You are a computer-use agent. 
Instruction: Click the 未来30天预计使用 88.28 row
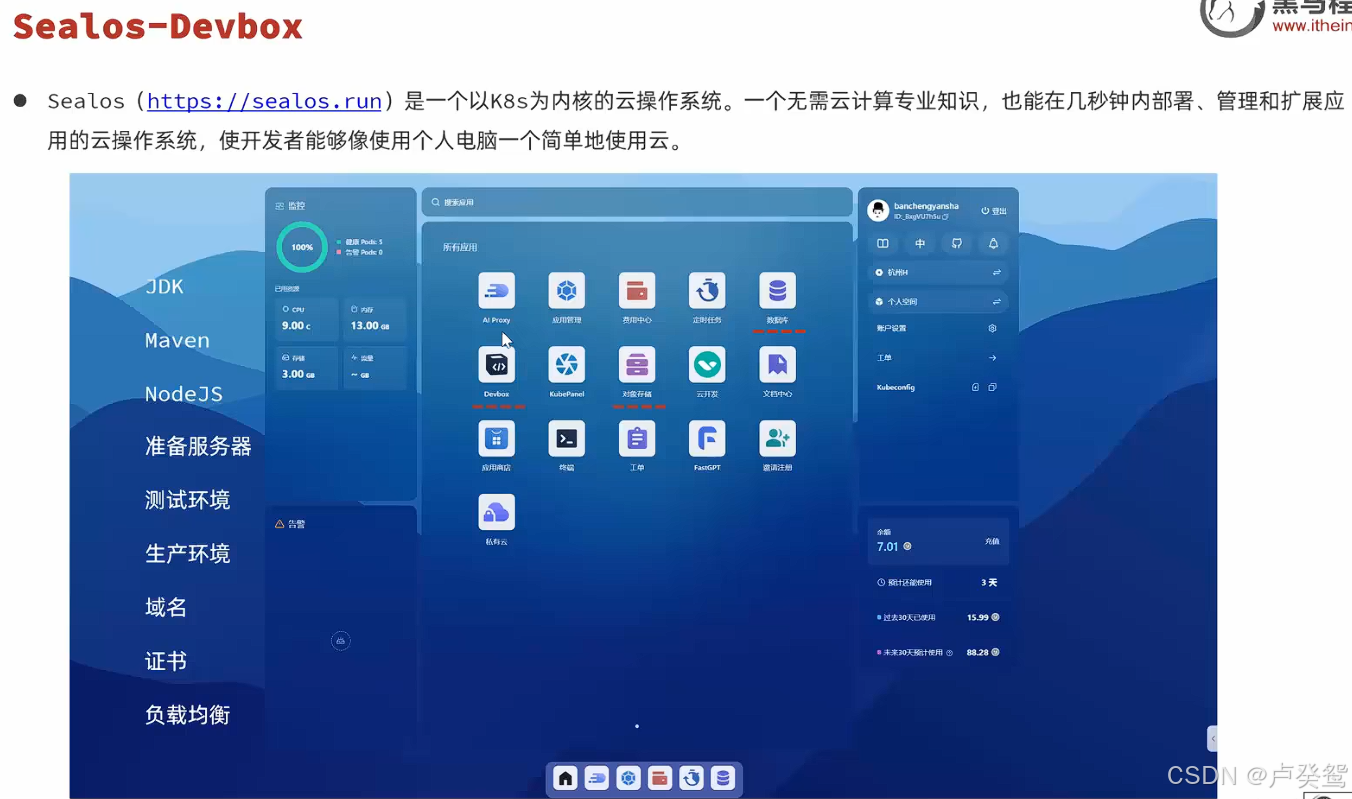937,652
